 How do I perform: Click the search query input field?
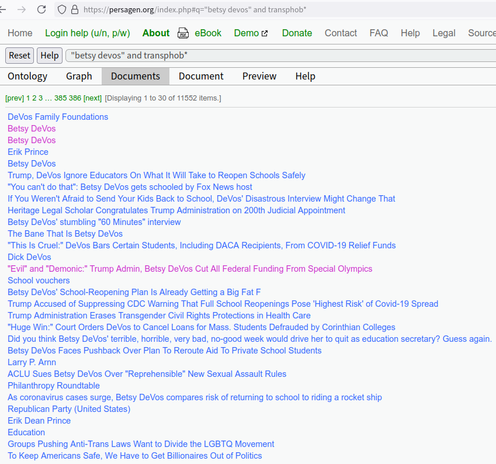(x=281, y=55)
